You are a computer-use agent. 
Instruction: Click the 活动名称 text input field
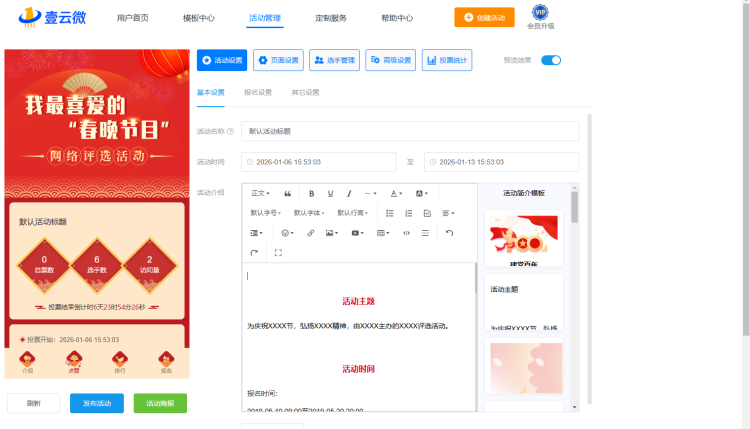coord(410,131)
